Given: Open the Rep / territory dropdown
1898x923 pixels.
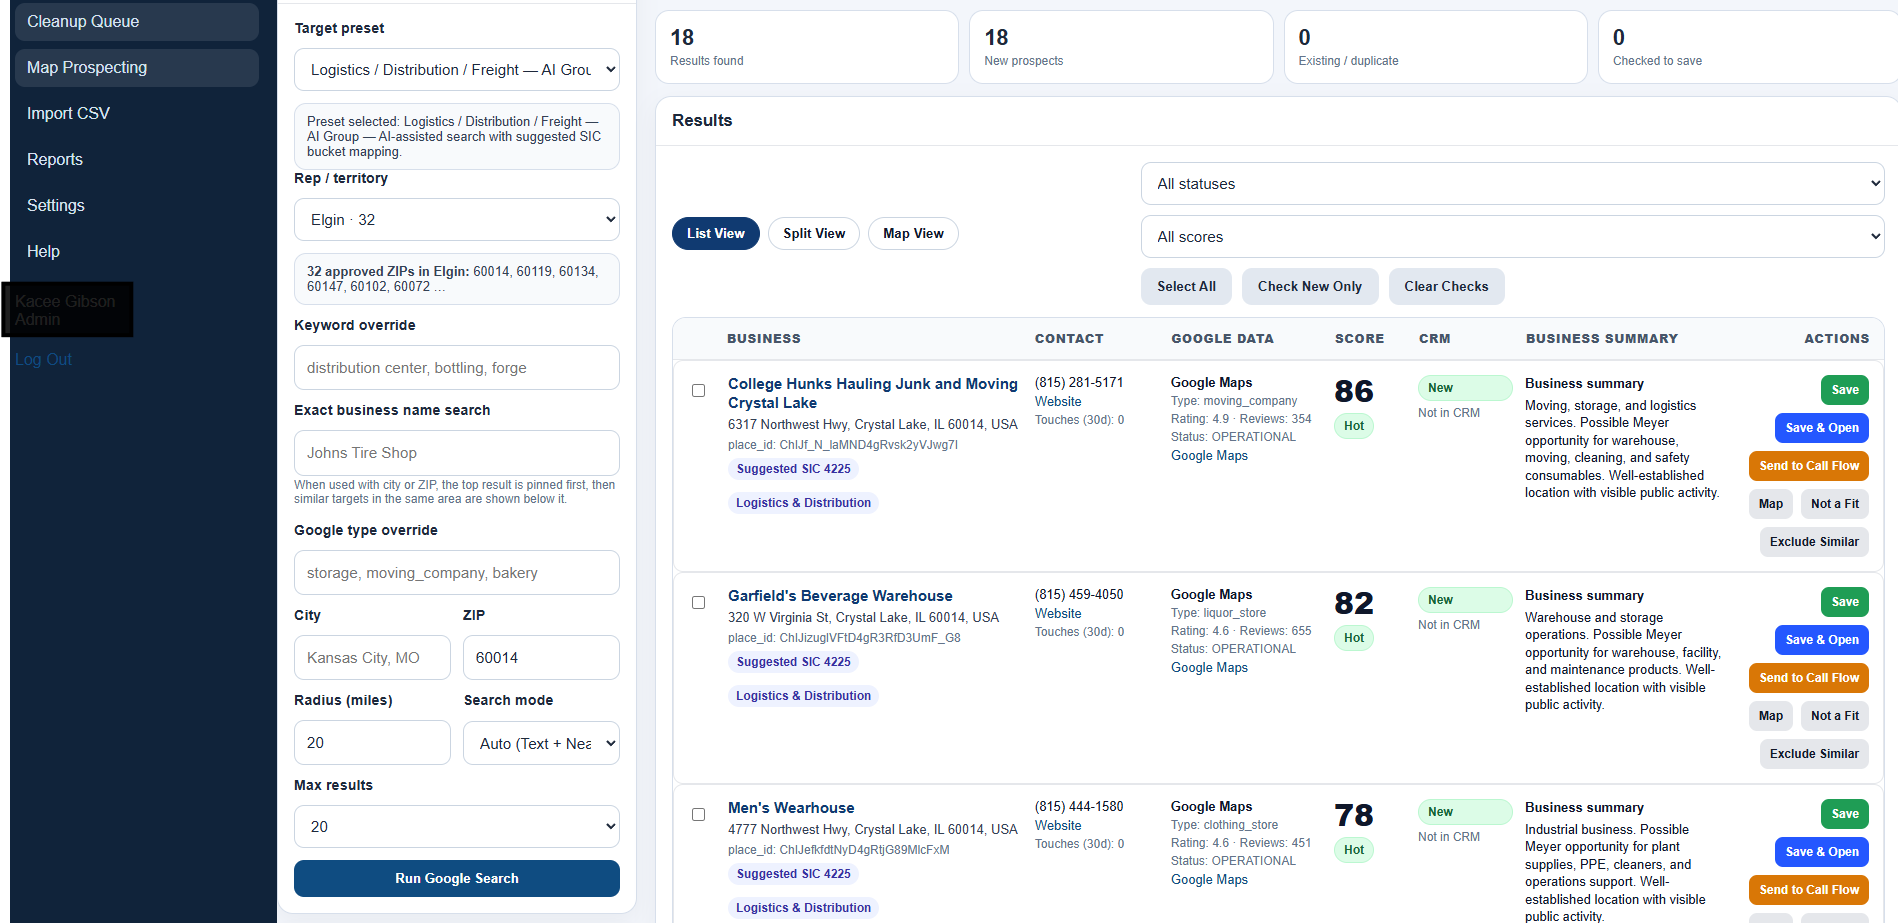Looking at the screenshot, I should (x=457, y=220).
